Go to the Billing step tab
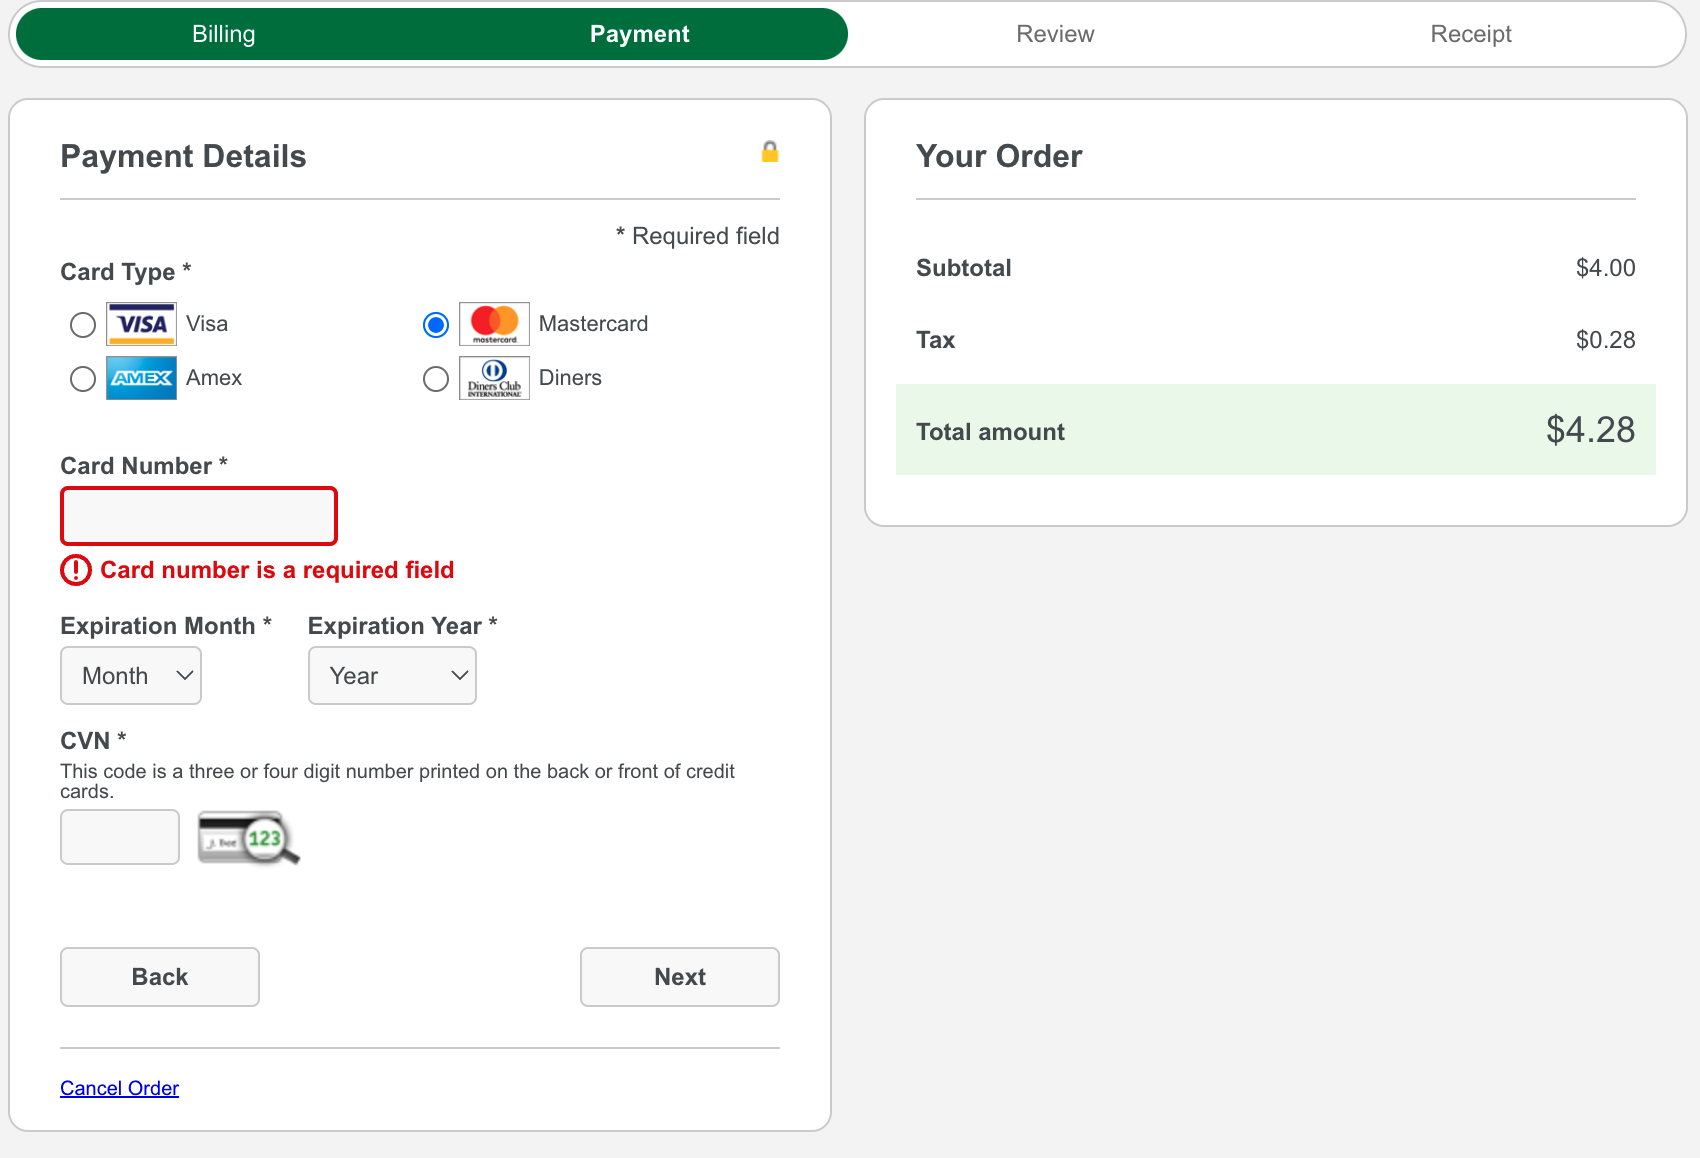 (224, 34)
